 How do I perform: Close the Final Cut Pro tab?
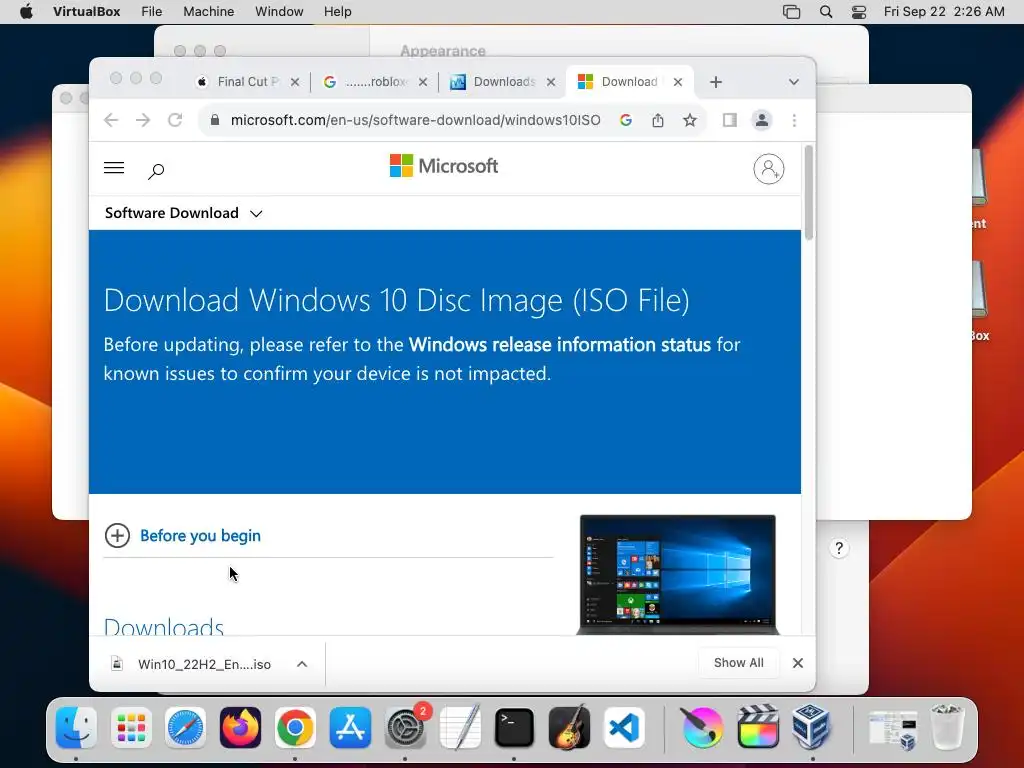tap(295, 82)
